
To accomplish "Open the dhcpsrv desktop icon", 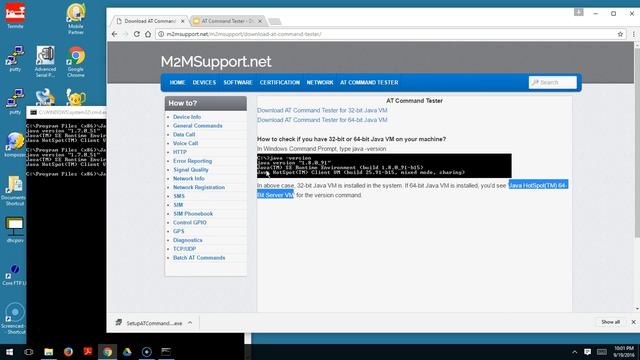I will click(15, 230).
